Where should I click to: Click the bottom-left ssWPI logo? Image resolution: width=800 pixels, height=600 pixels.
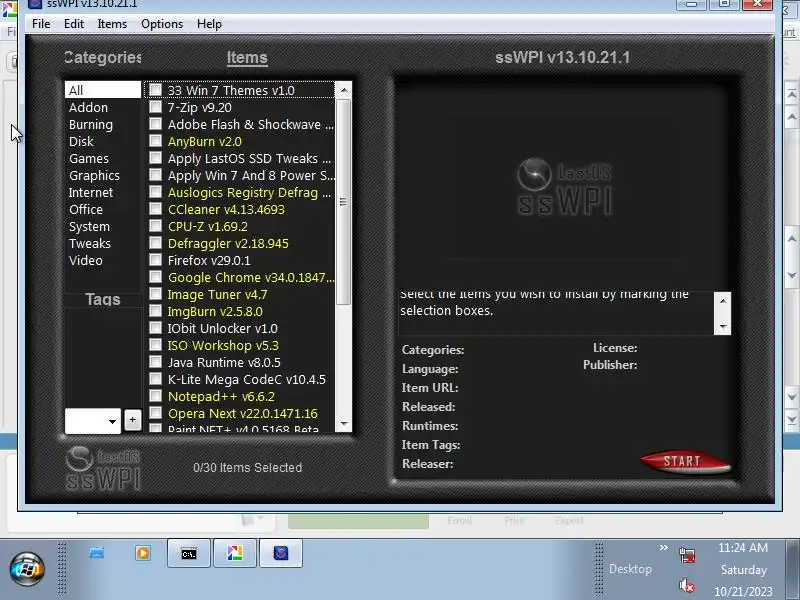coord(103,468)
